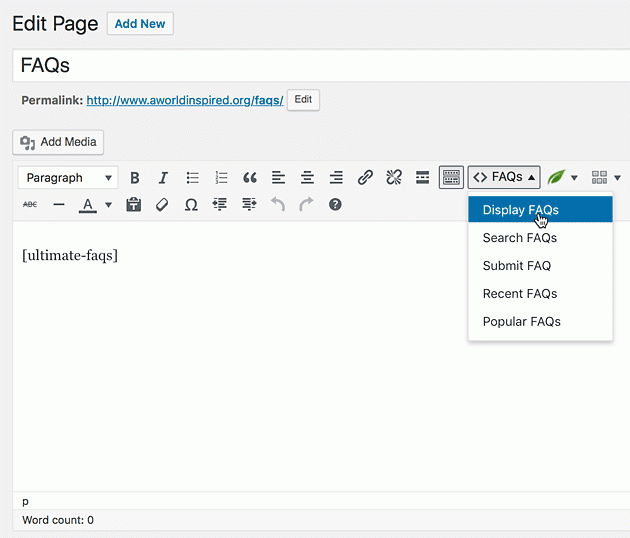The image size is (630, 538).
Task: Open special character Omega picker
Action: coord(191,205)
